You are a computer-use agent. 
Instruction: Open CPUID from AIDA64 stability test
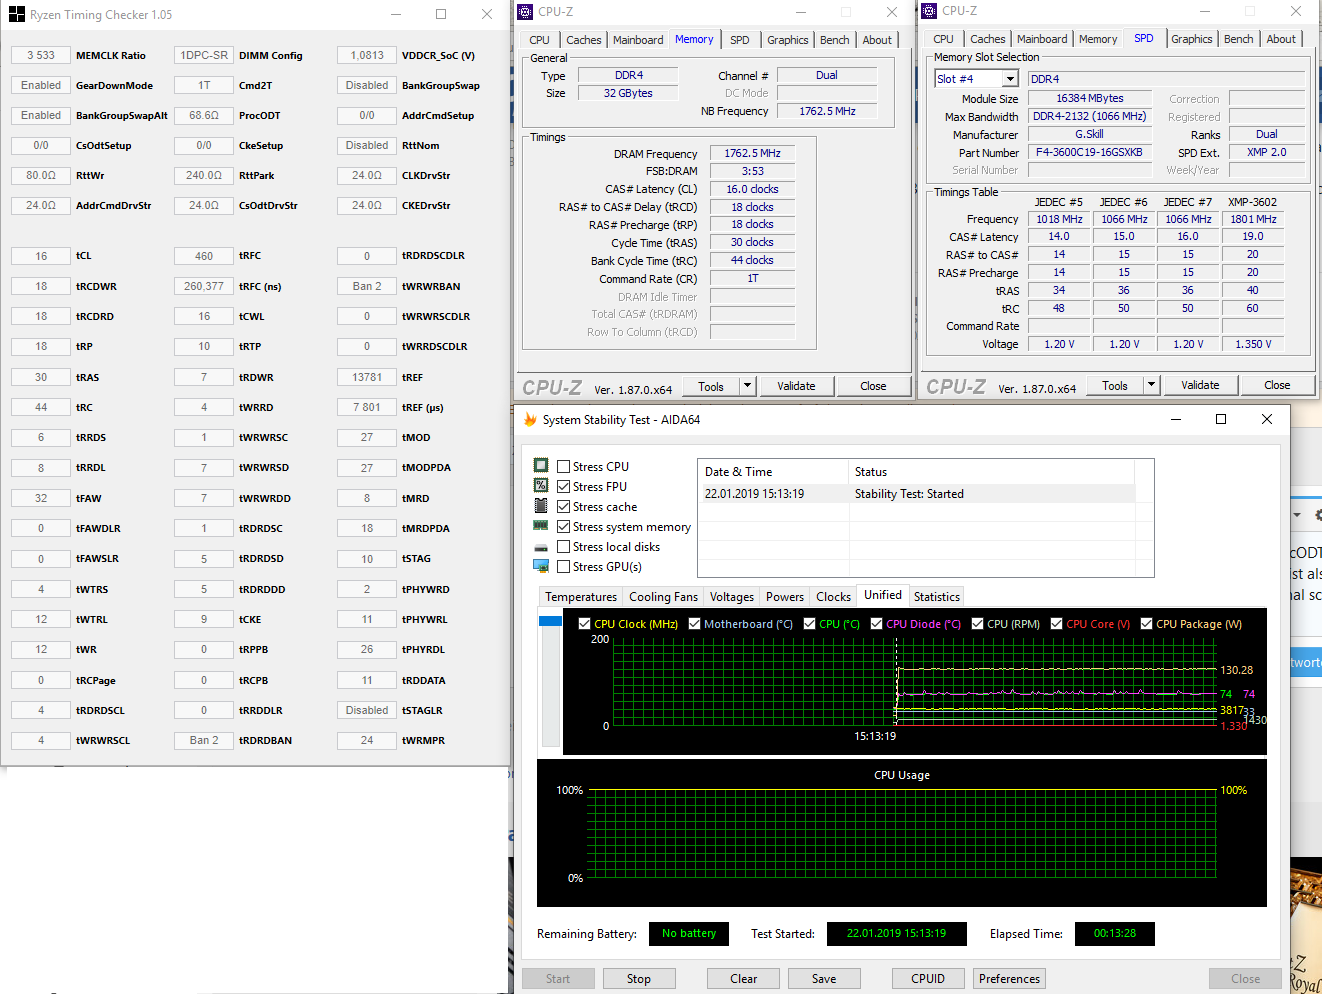tap(928, 979)
